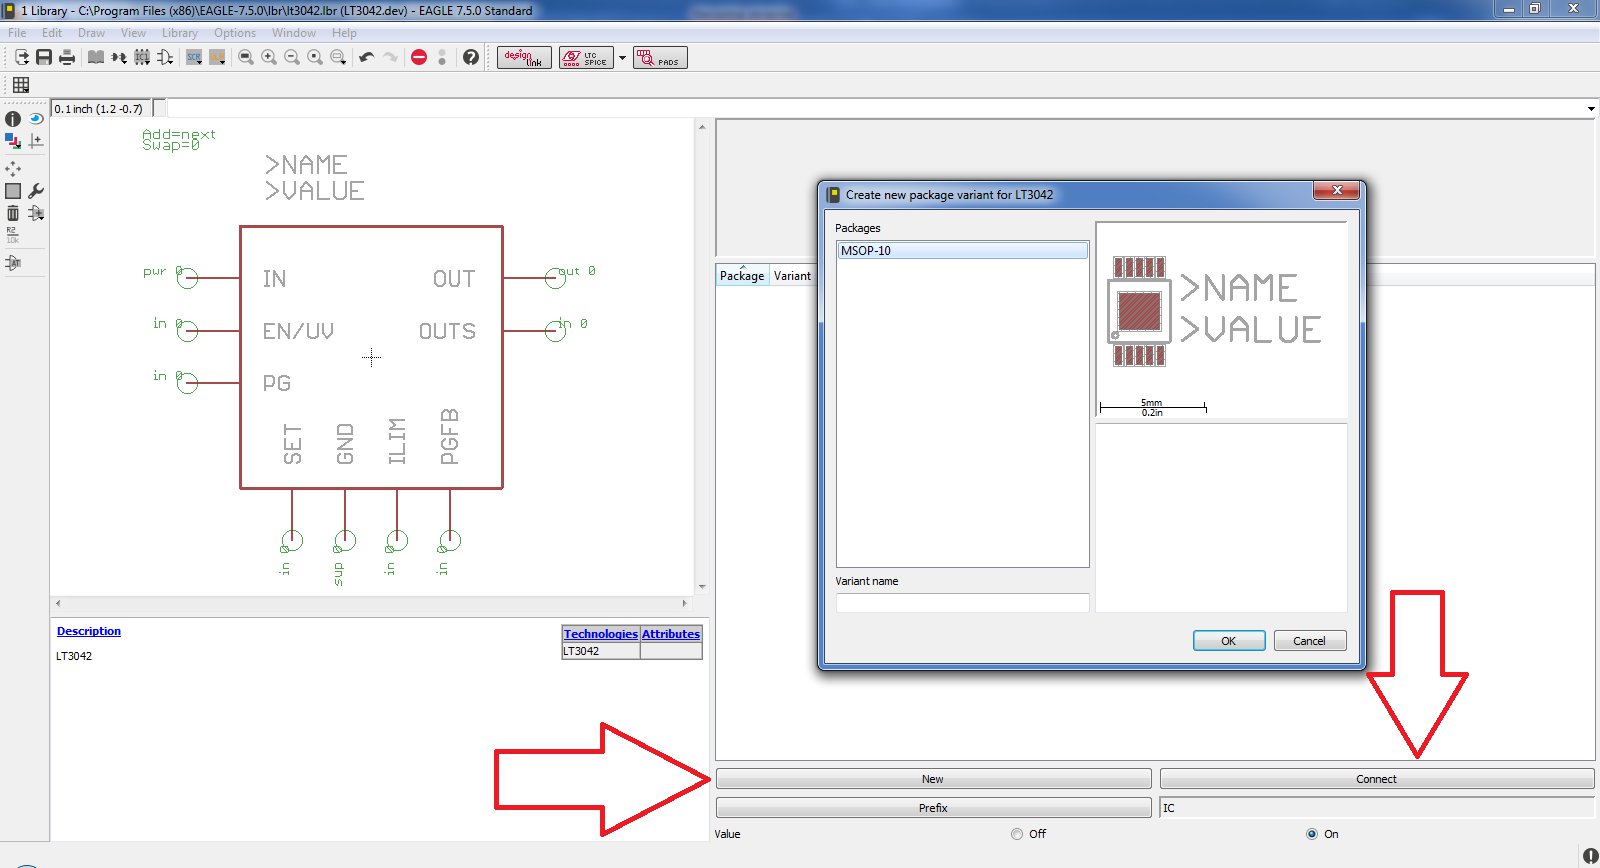Select MSOP-10 in Packages list
Image resolution: width=1600 pixels, height=868 pixels.
pos(962,251)
